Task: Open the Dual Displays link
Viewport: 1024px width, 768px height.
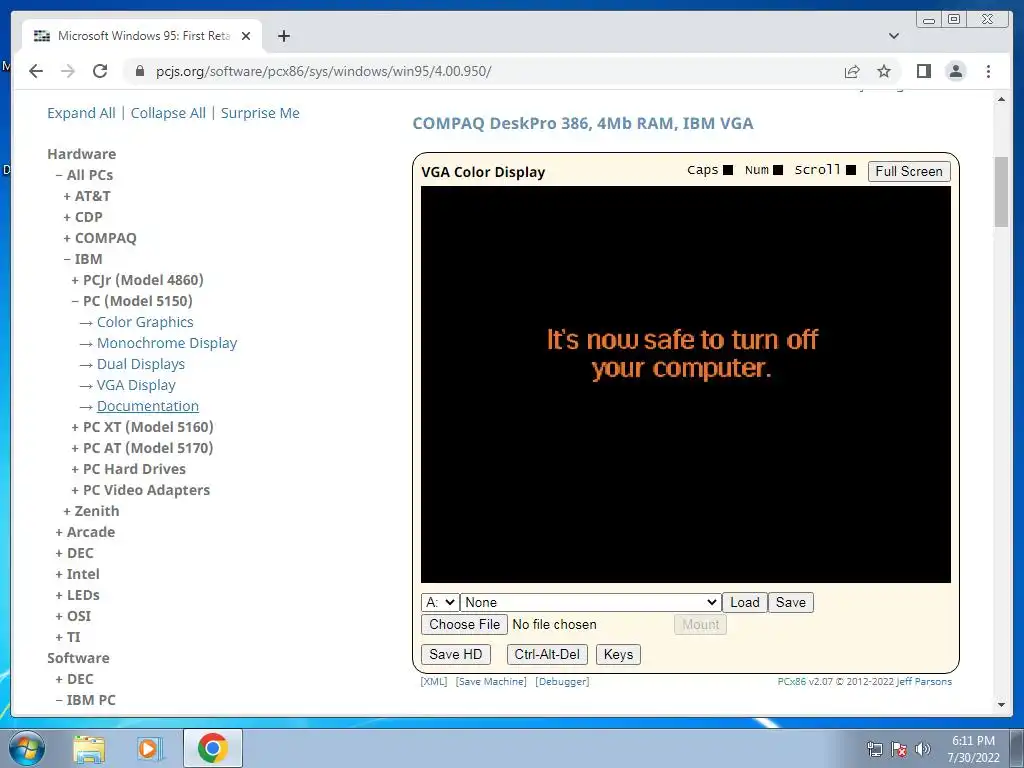Action: pos(140,364)
